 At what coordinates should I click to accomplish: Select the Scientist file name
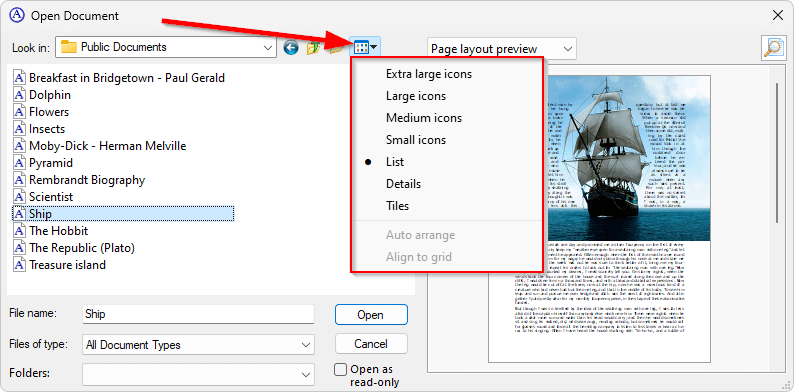[51, 197]
